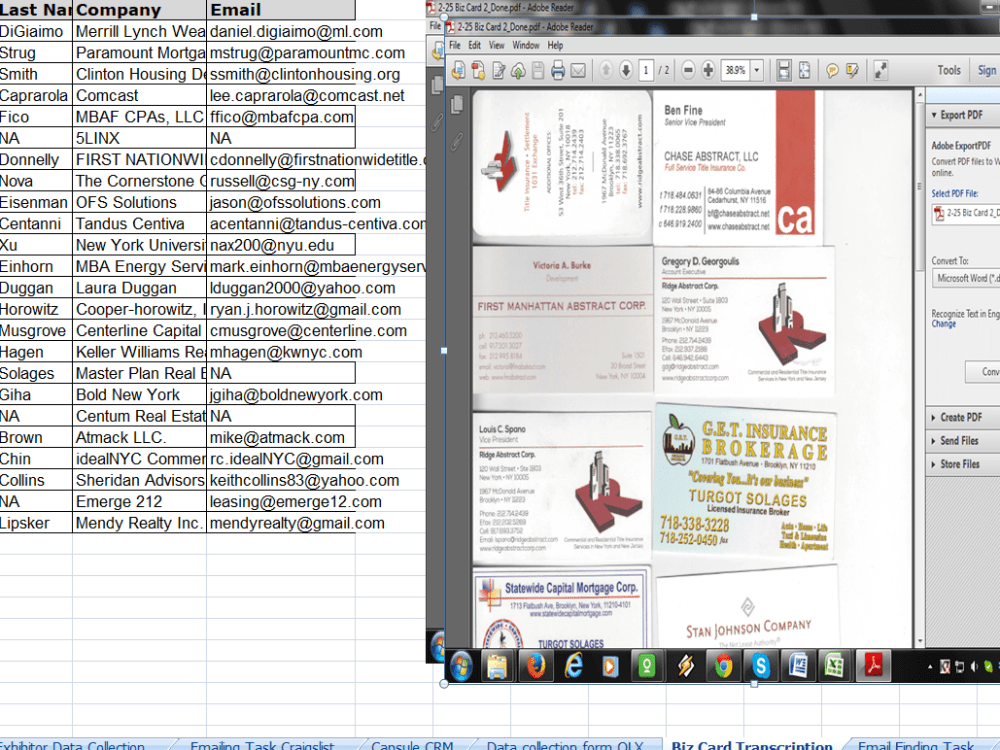The image size is (1000, 750).
Task: Click the Email envelope icon in Reader toolbar
Action: 578,70
